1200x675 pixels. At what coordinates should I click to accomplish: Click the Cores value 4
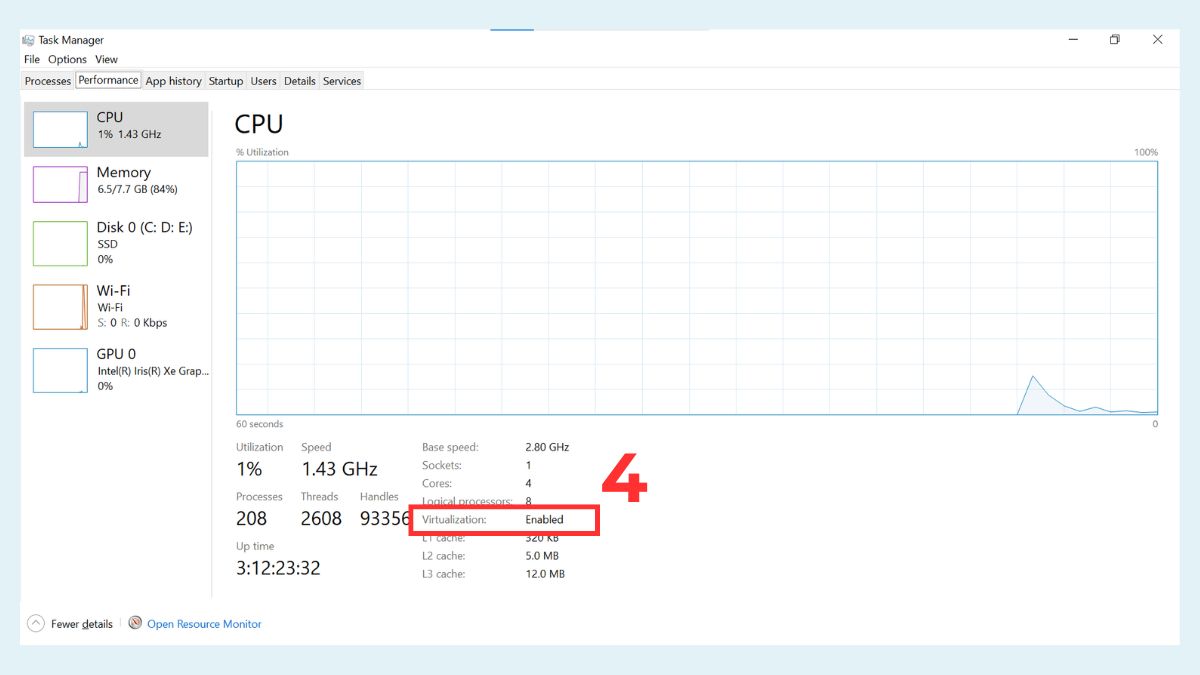(529, 483)
